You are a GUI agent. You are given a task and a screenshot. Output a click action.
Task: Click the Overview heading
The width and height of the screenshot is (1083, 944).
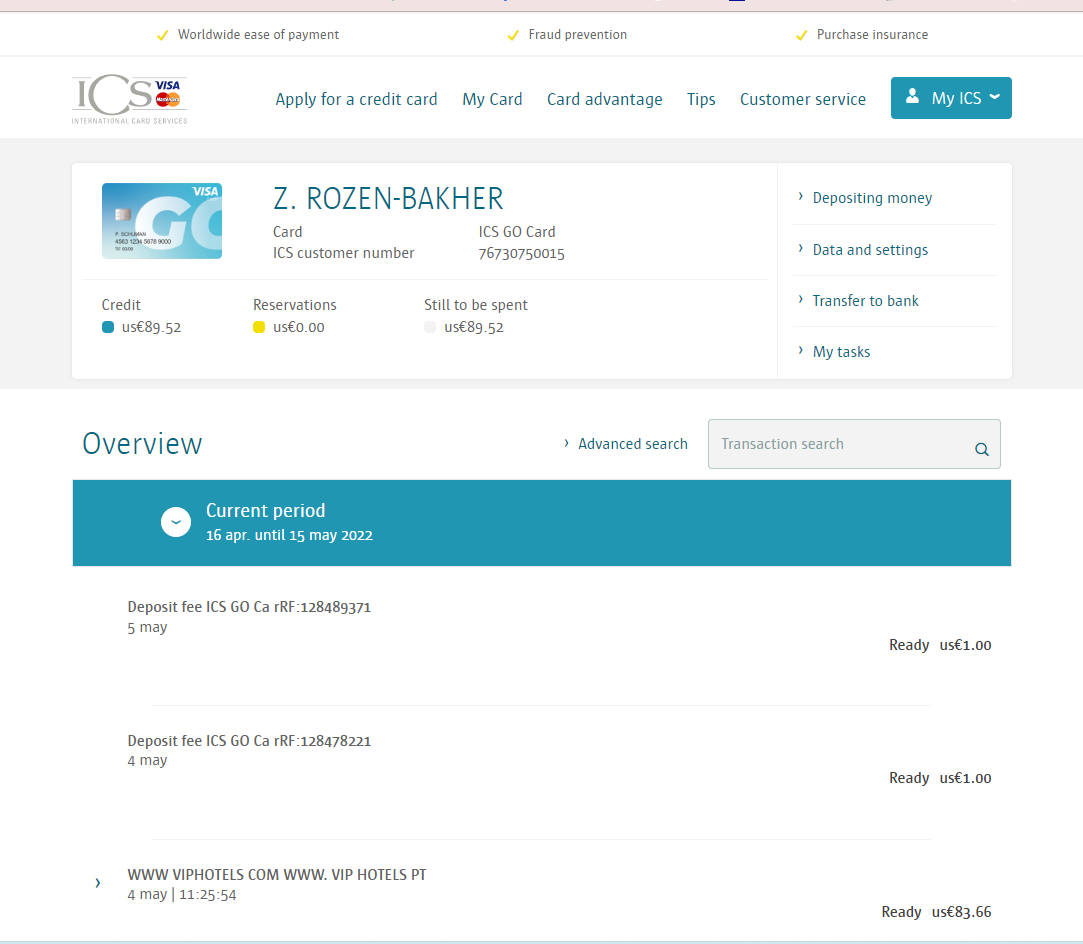(142, 444)
